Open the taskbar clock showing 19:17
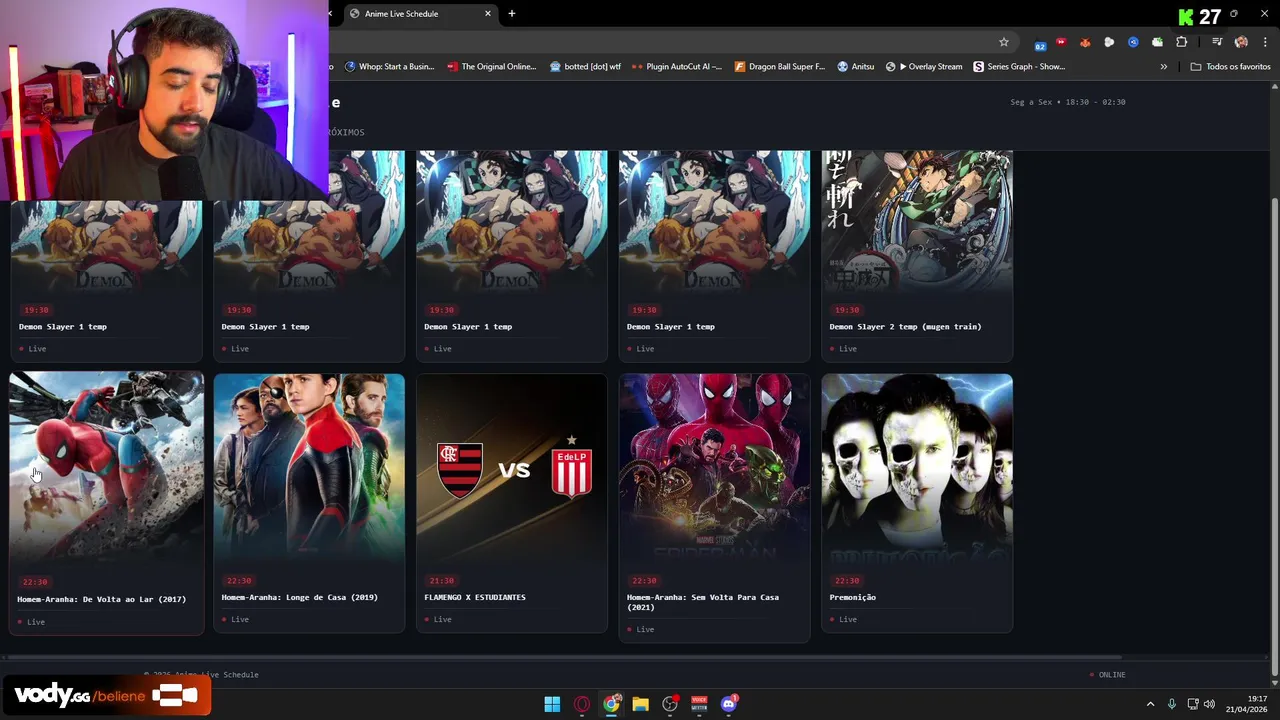1280x720 pixels. coord(1248,704)
